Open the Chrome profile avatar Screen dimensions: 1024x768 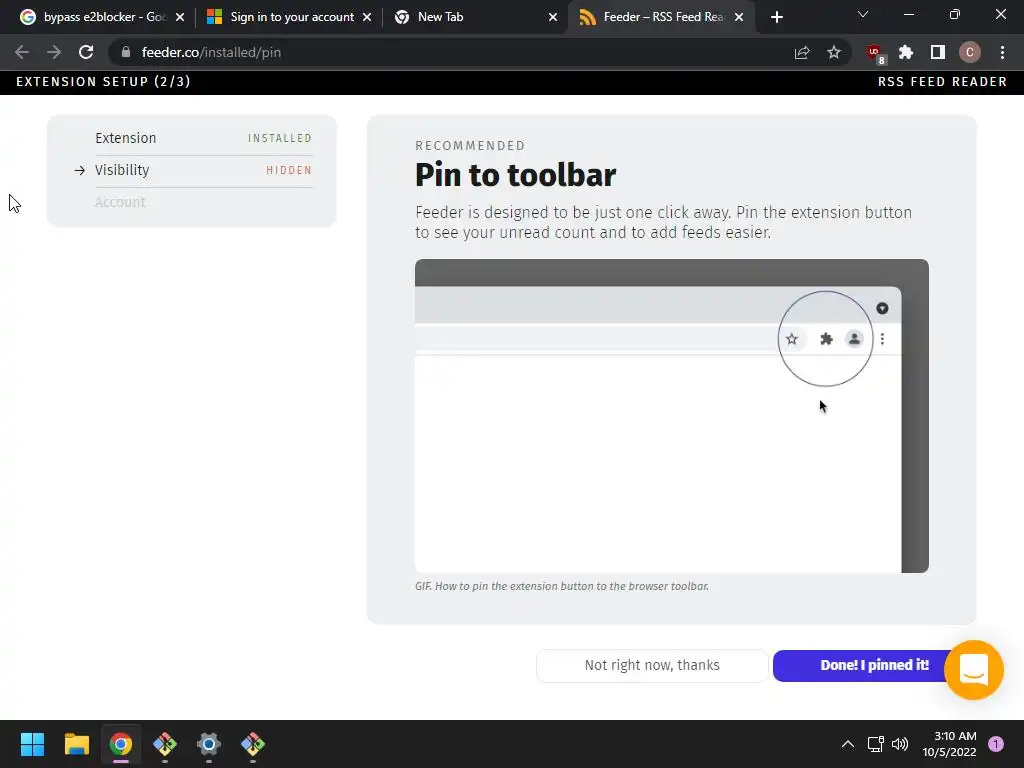(x=970, y=52)
